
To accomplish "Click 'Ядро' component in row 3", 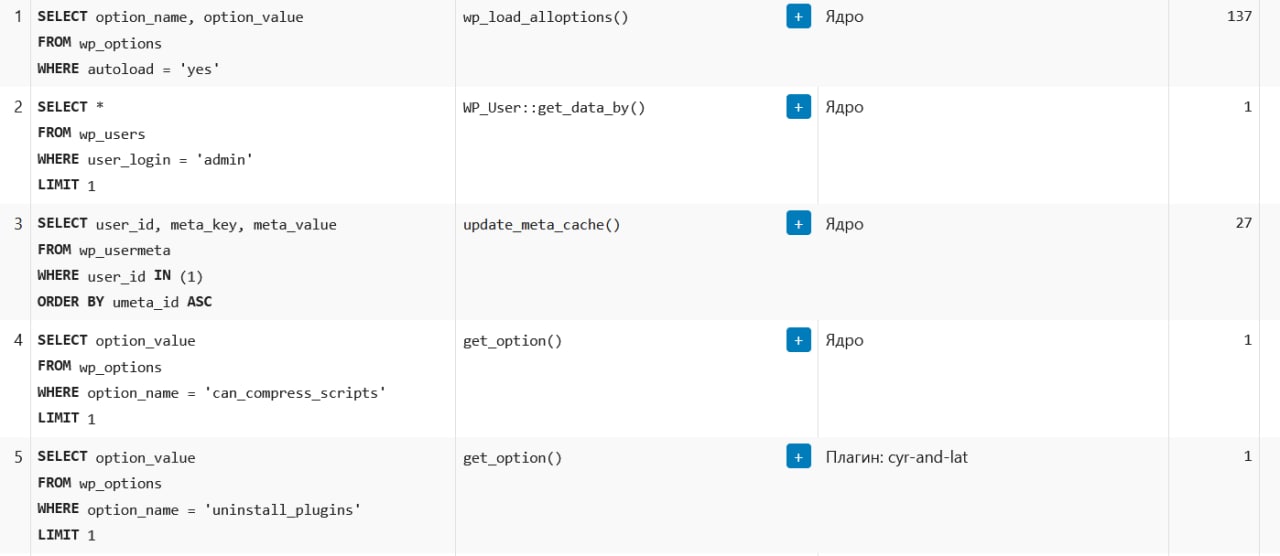I will (x=844, y=224).
